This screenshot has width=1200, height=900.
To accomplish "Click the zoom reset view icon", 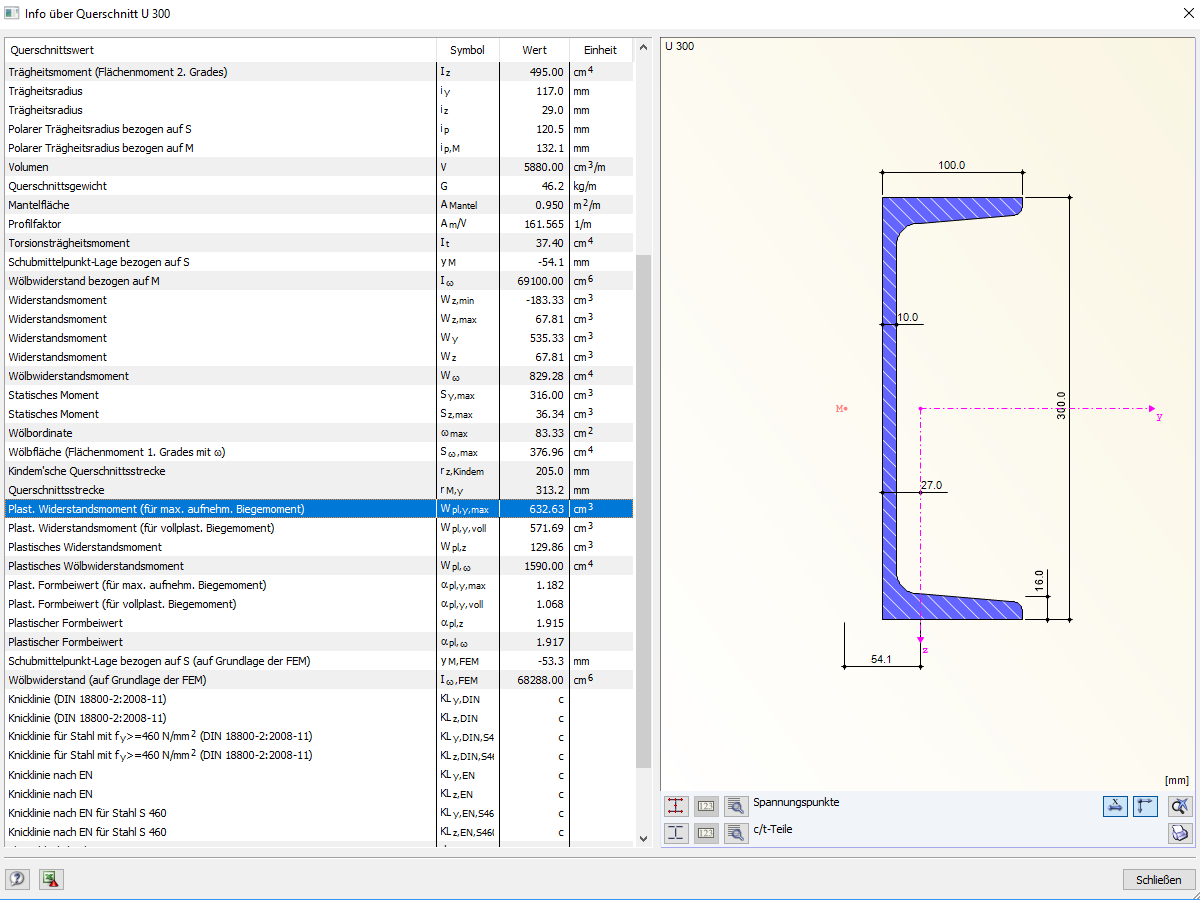I will pos(1180,806).
